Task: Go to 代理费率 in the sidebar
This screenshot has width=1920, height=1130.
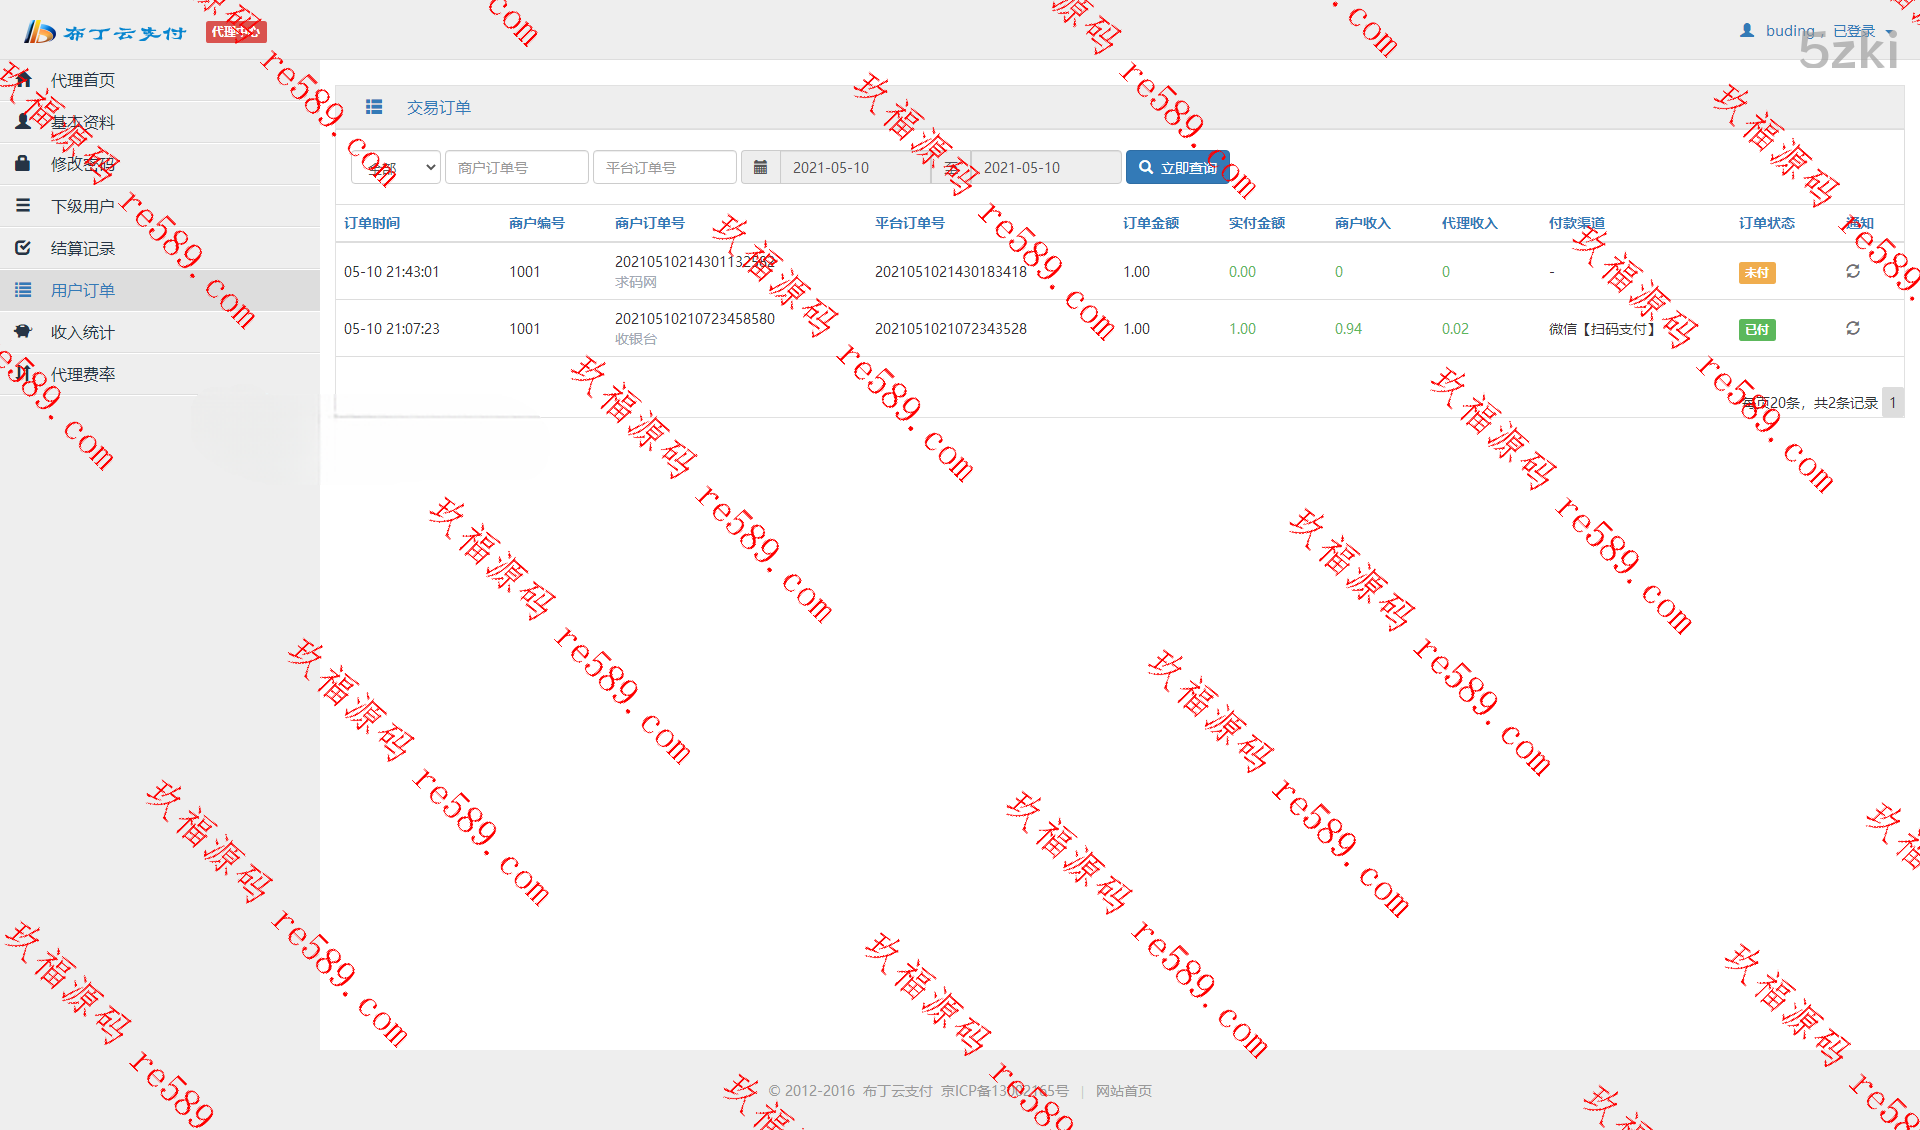Action: (83, 374)
